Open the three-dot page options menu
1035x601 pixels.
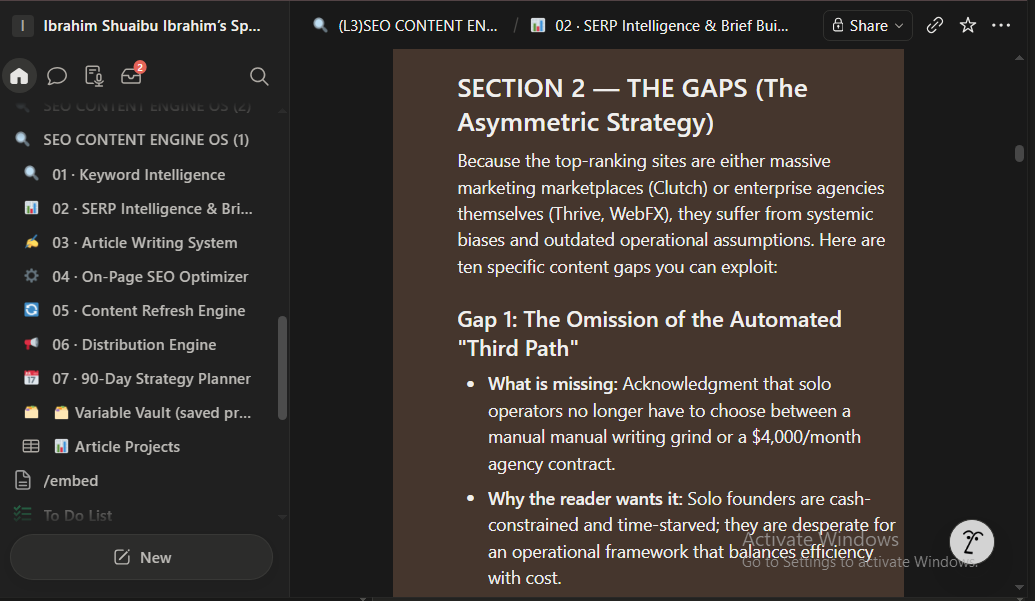(x=1001, y=26)
